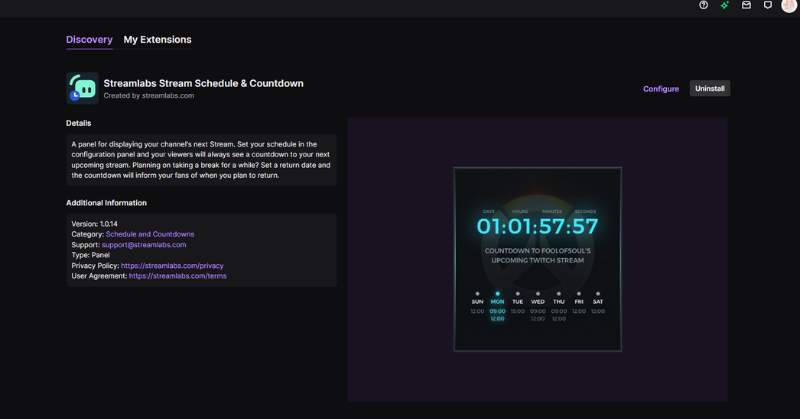
Task: Click the 'Version: 1.0.14' text
Action: (x=94, y=224)
